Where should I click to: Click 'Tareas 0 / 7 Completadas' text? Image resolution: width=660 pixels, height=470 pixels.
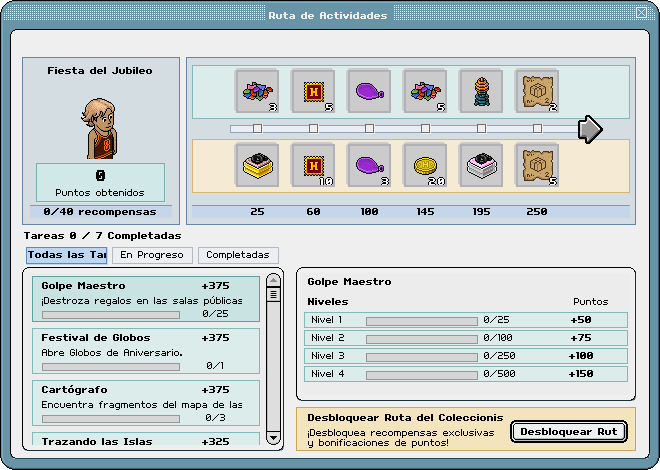point(102,236)
